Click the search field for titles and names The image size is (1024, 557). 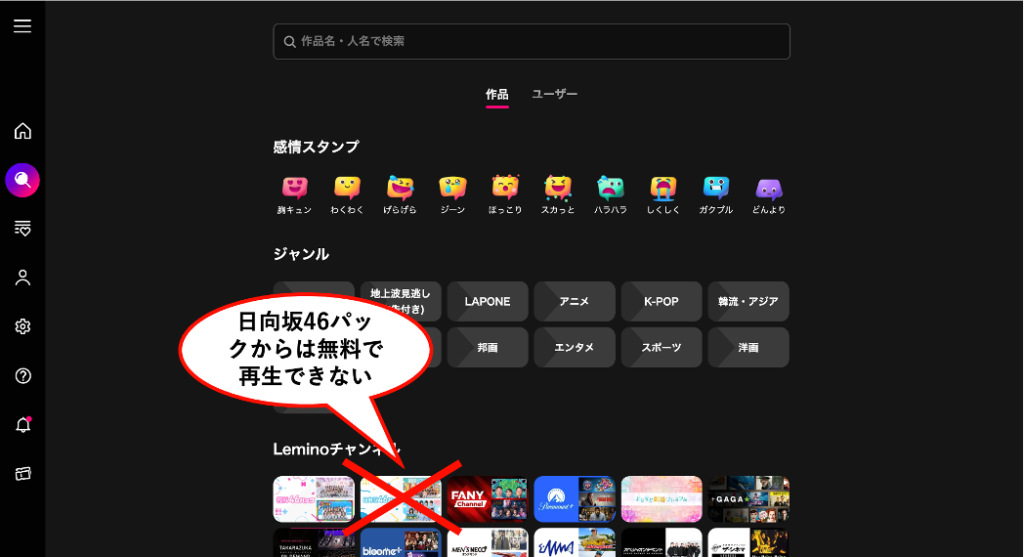coord(531,42)
